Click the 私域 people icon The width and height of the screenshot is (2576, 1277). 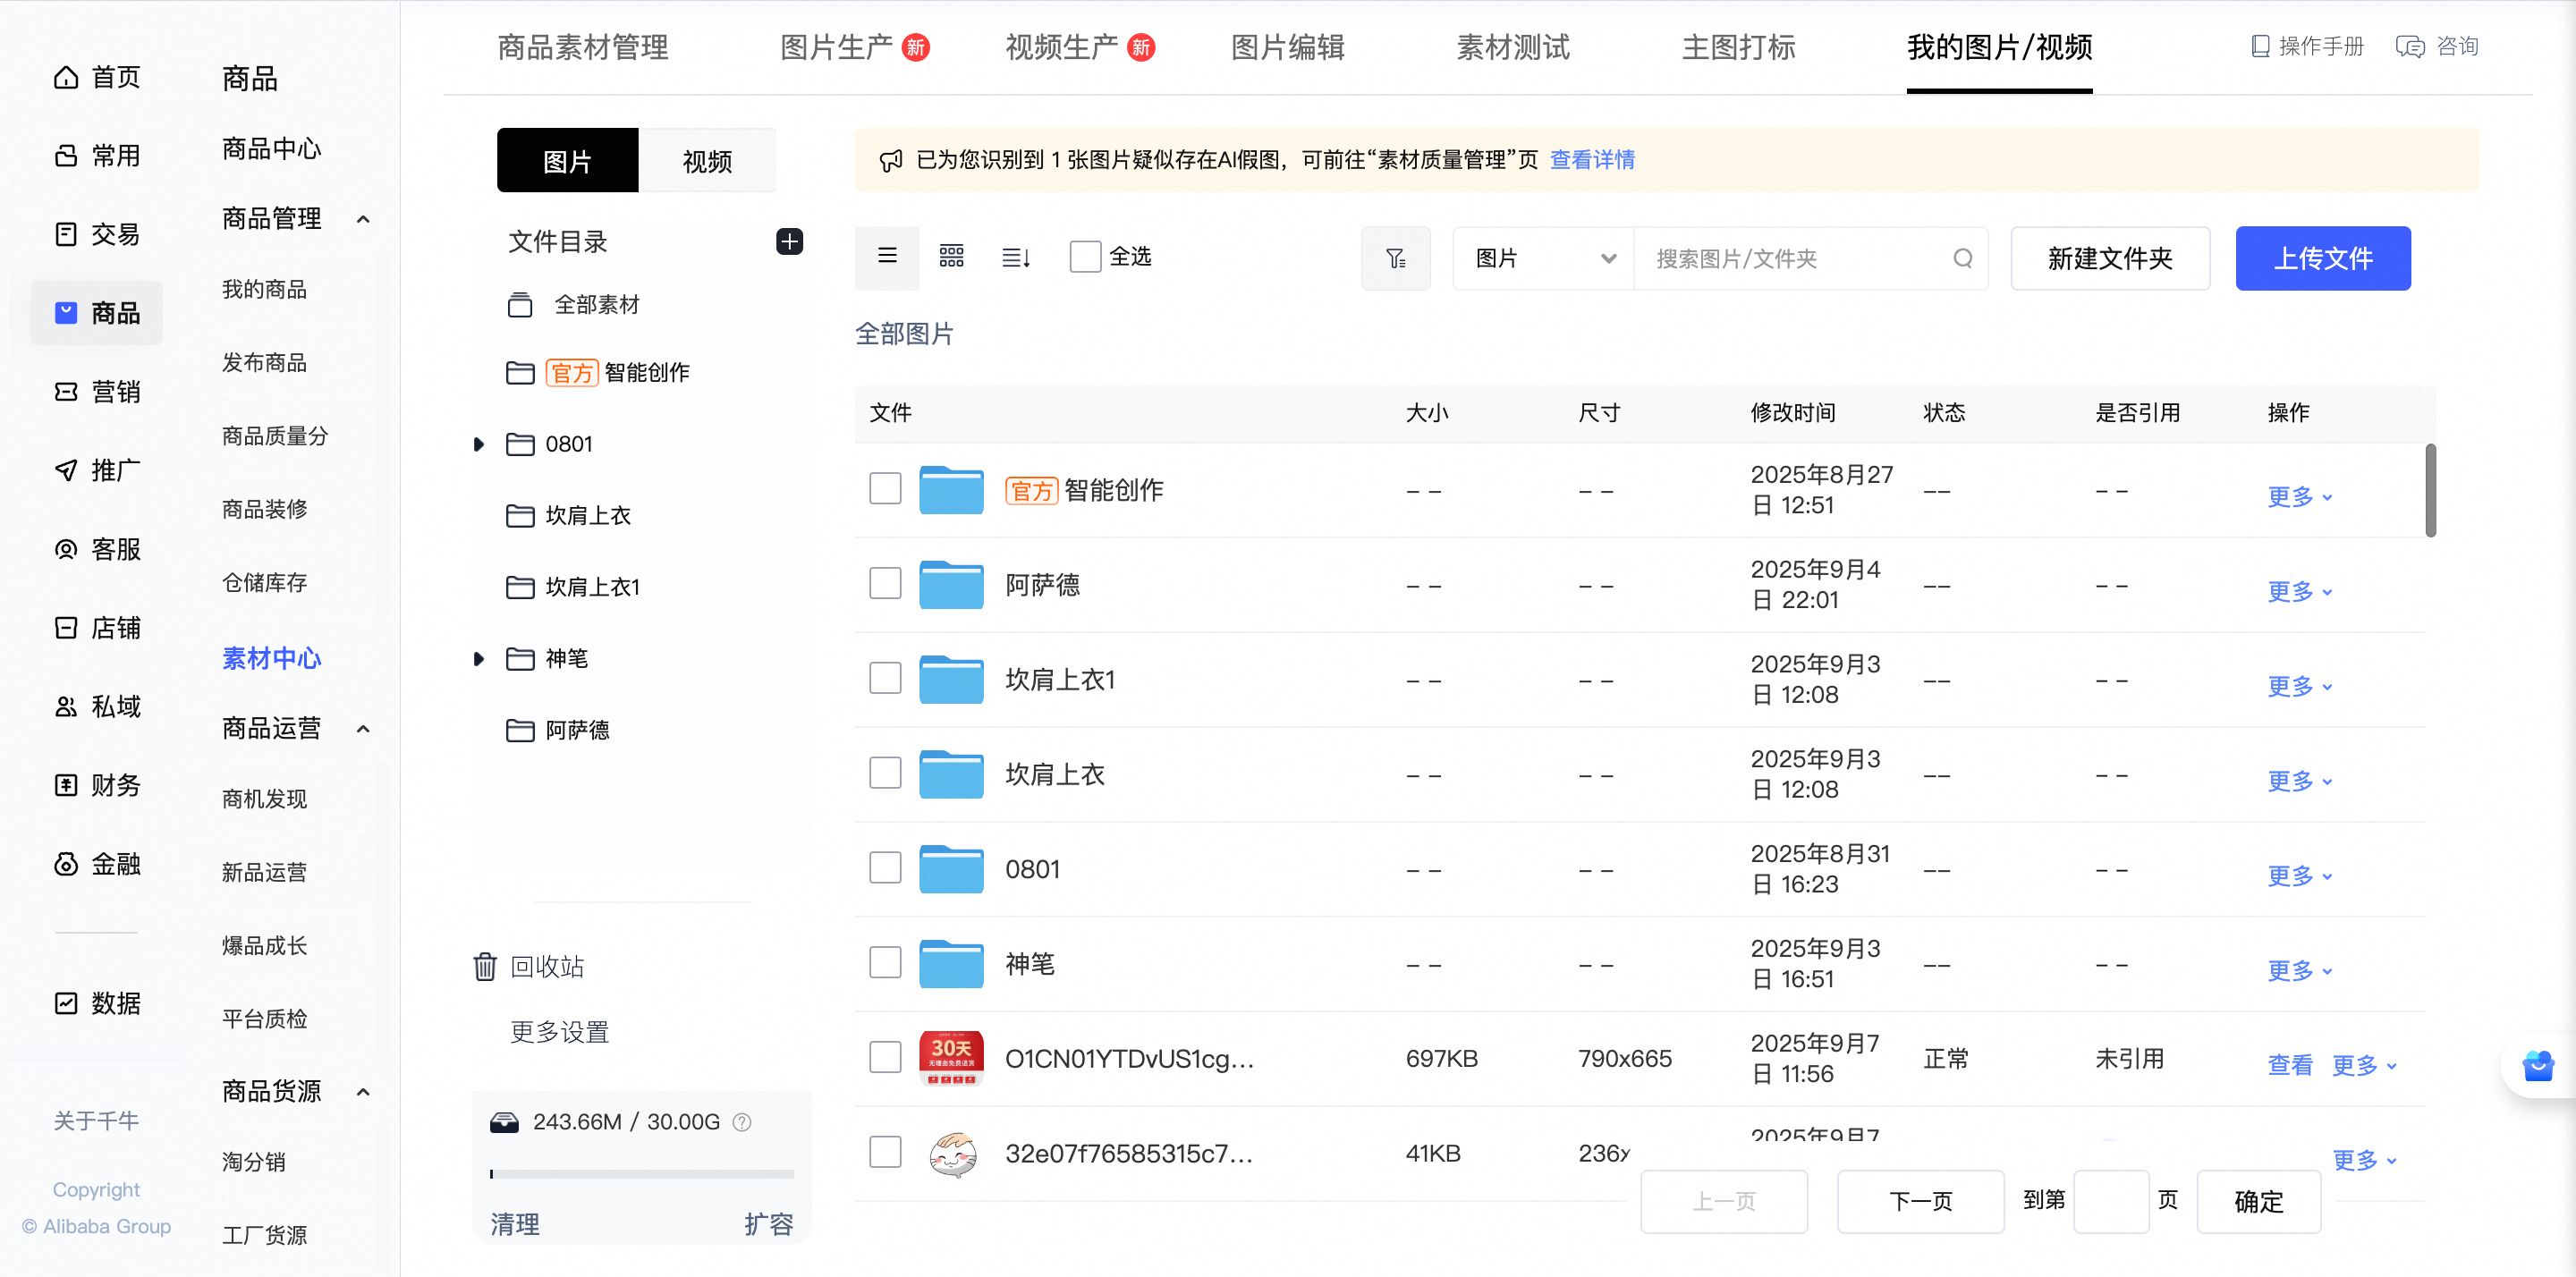(66, 706)
